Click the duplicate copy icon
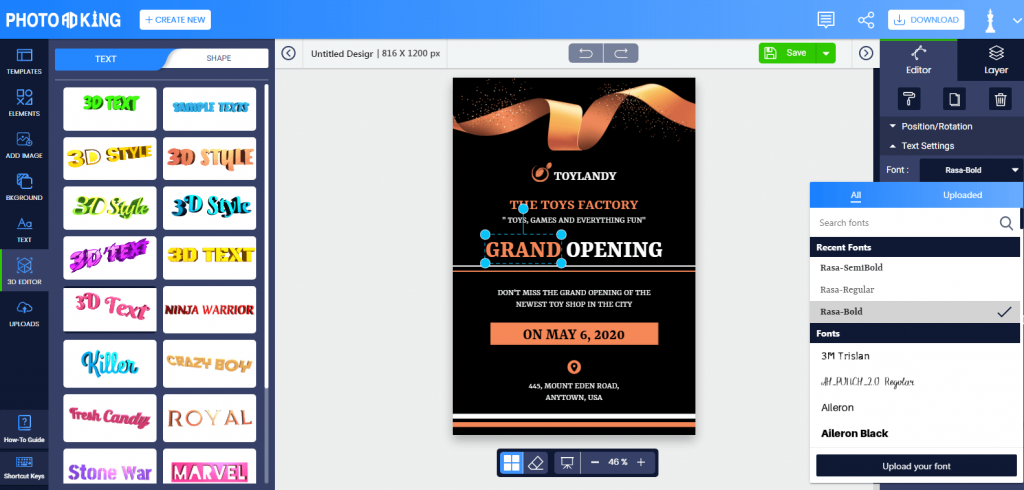The image size is (1024, 490). (954, 99)
